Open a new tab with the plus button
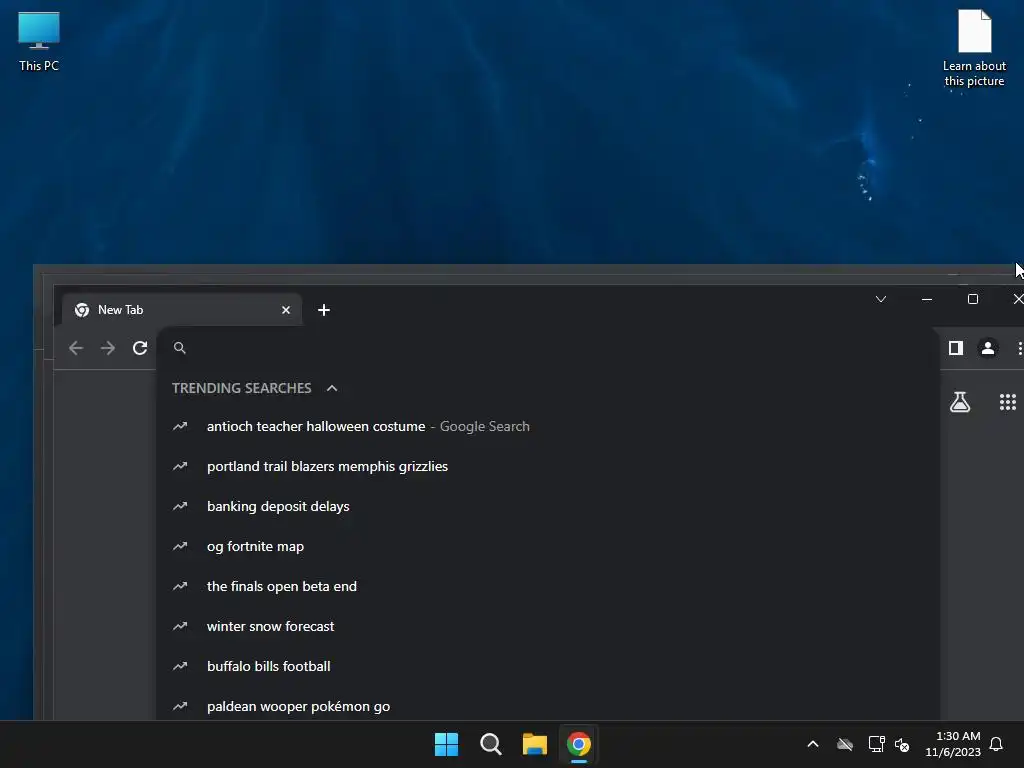Screen dimensions: 1024x768 coord(323,310)
